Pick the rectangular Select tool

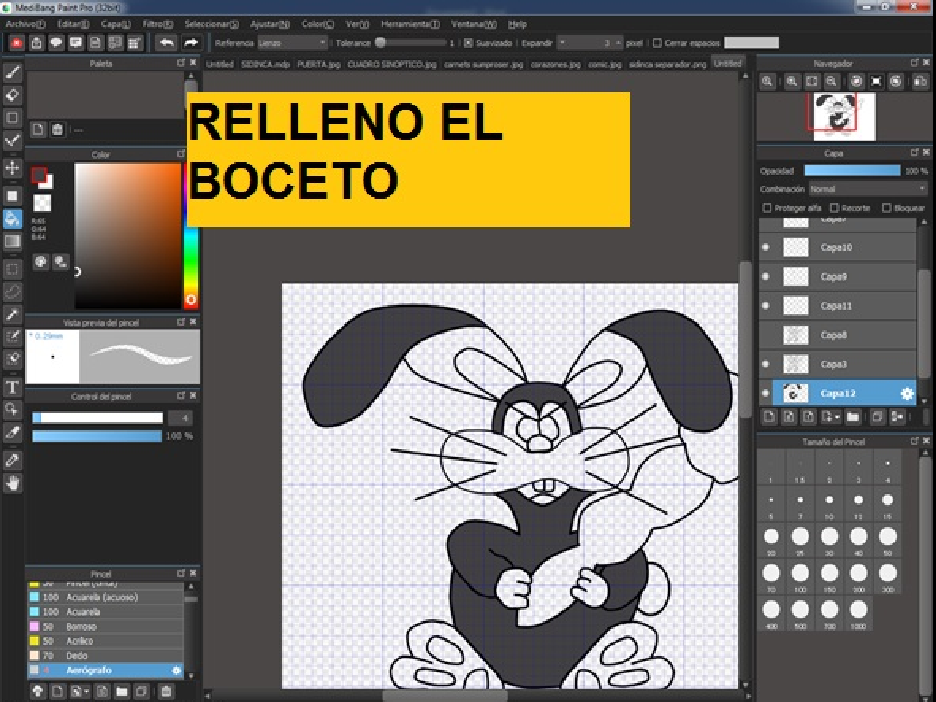pyautogui.click(x=13, y=269)
